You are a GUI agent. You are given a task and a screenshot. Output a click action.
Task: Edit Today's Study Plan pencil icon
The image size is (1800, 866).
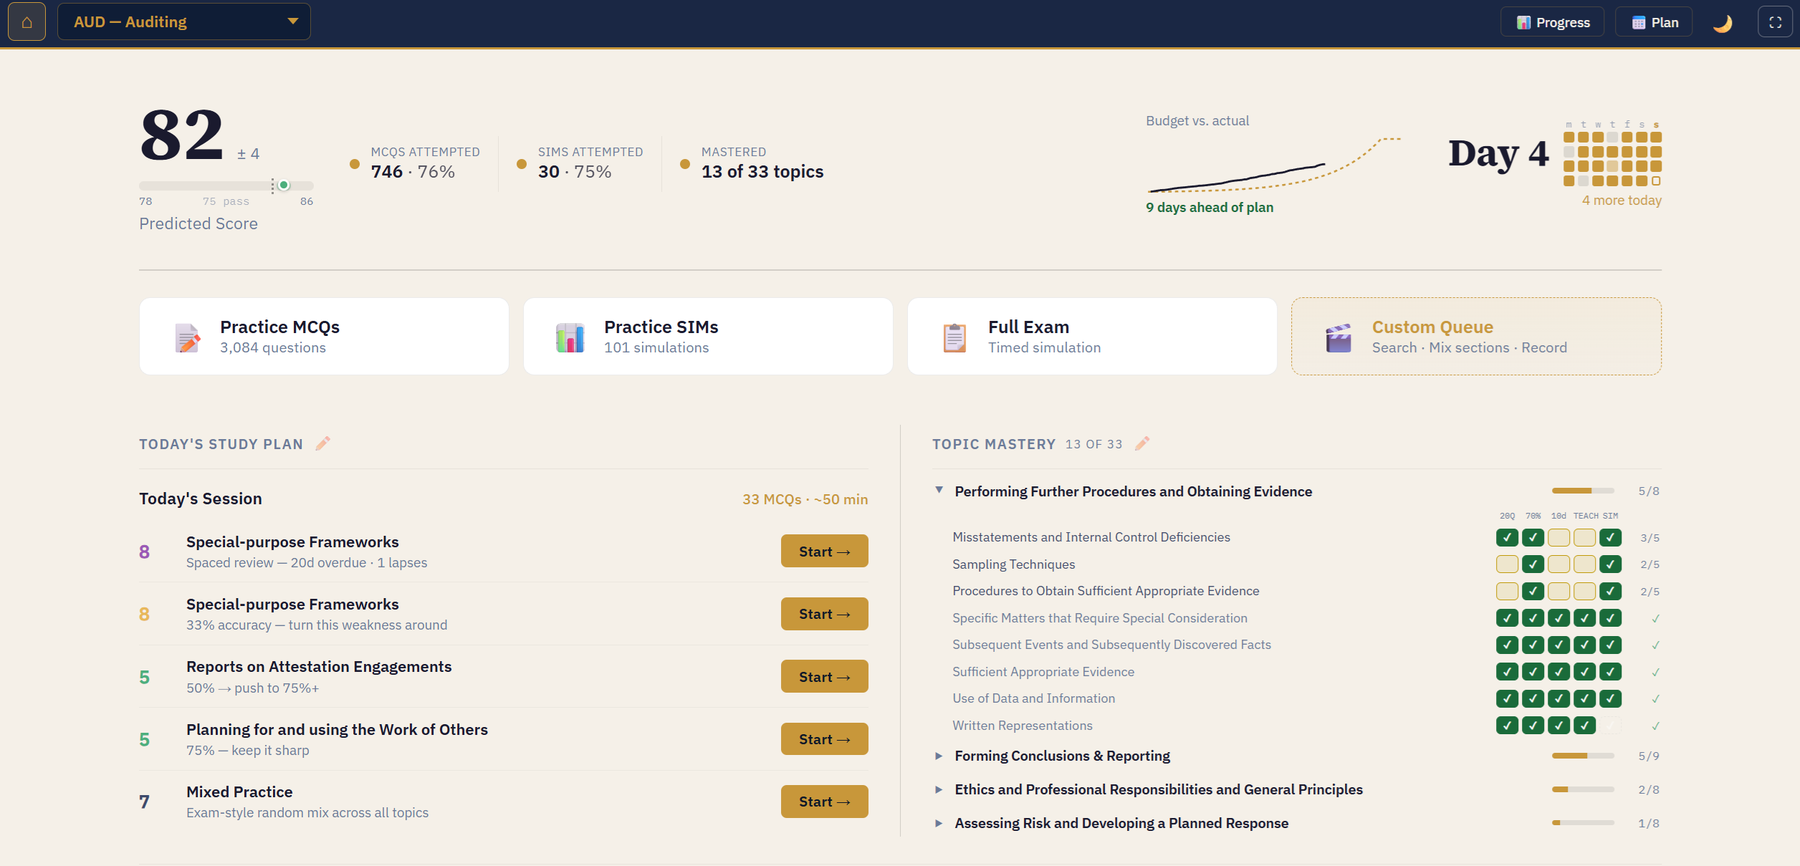pos(323,443)
